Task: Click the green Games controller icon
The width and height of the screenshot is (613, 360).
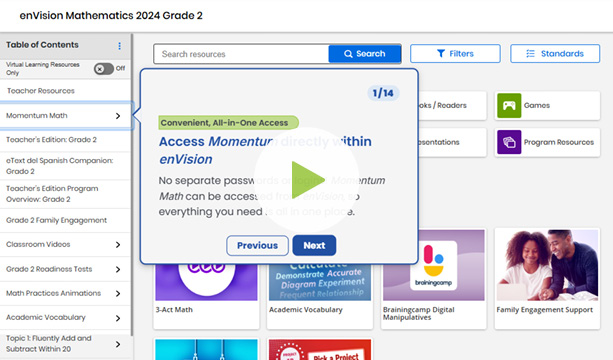Action: [509, 106]
